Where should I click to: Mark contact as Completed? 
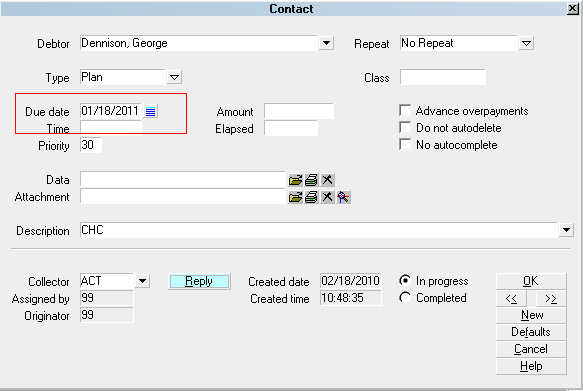[x=405, y=297]
